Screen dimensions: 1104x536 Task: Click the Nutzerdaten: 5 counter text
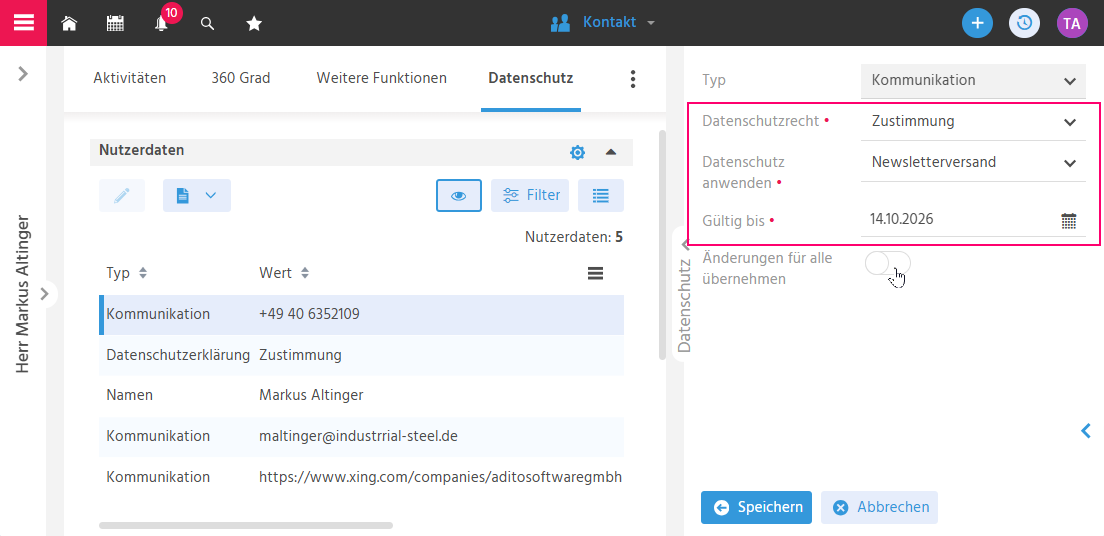(574, 237)
